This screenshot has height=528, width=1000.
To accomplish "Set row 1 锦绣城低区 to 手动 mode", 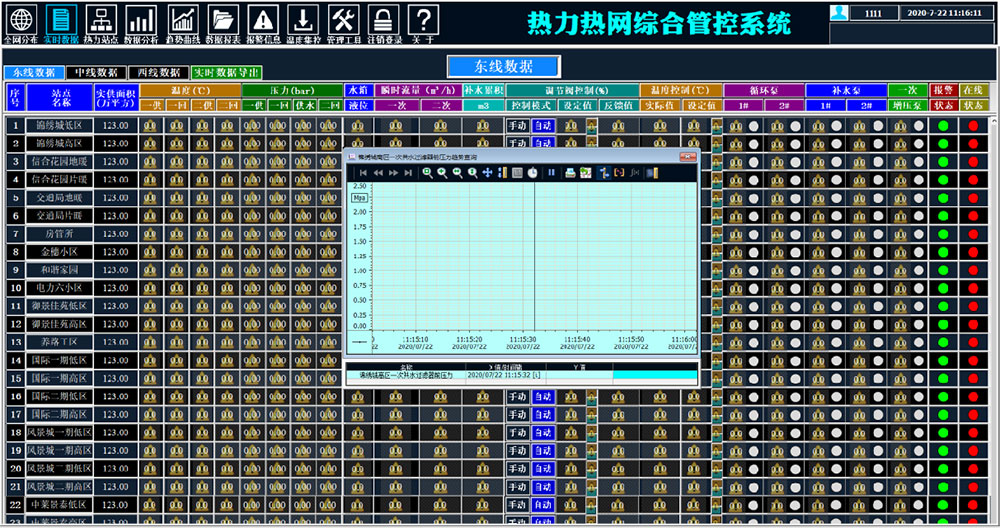I will pos(517,126).
